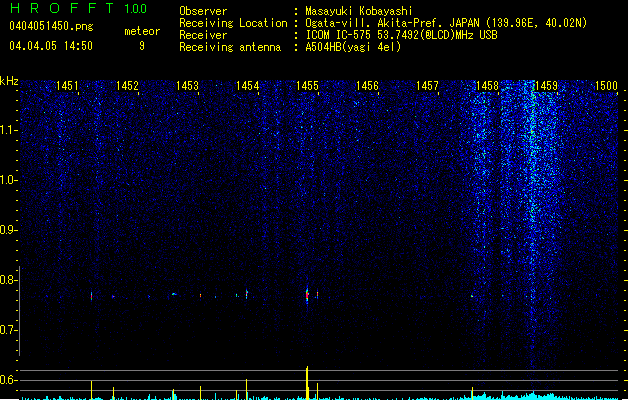Click the 0.7 kHz frequency label
629x400 pixels.
coord(8,330)
